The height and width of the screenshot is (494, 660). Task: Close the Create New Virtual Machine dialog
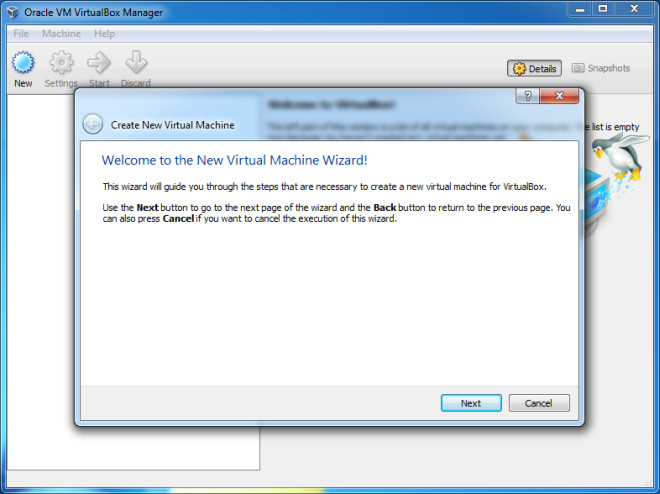click(559, 96)
